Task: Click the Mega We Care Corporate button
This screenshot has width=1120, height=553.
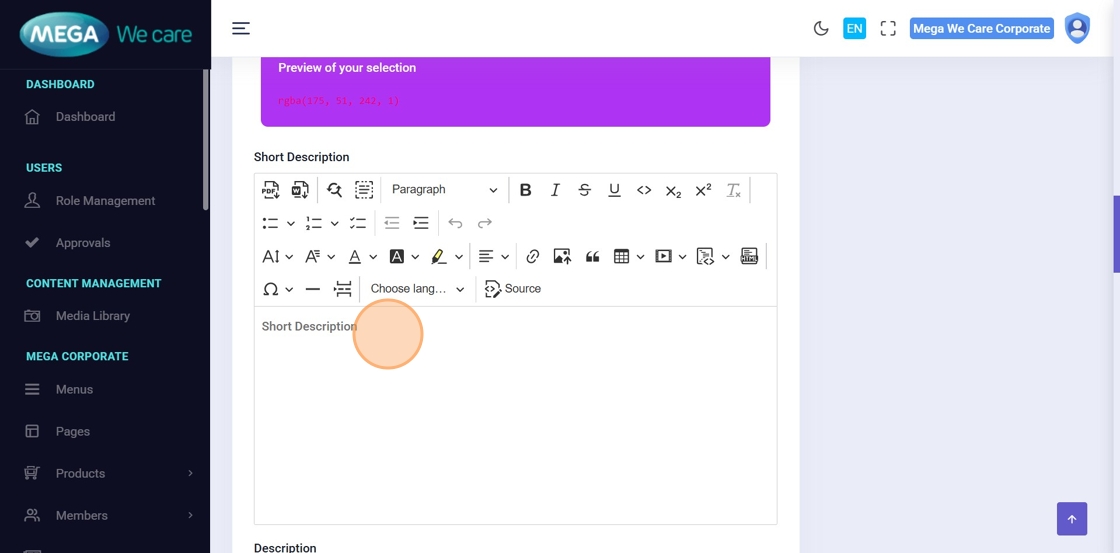Action: point(981,29)
